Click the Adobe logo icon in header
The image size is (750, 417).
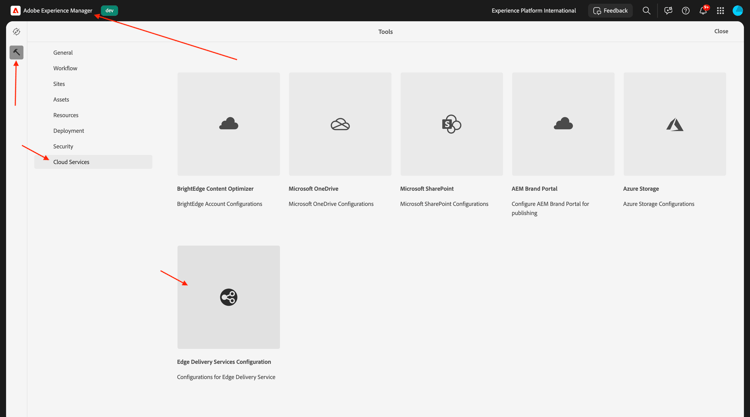click(x=15, y=11)
